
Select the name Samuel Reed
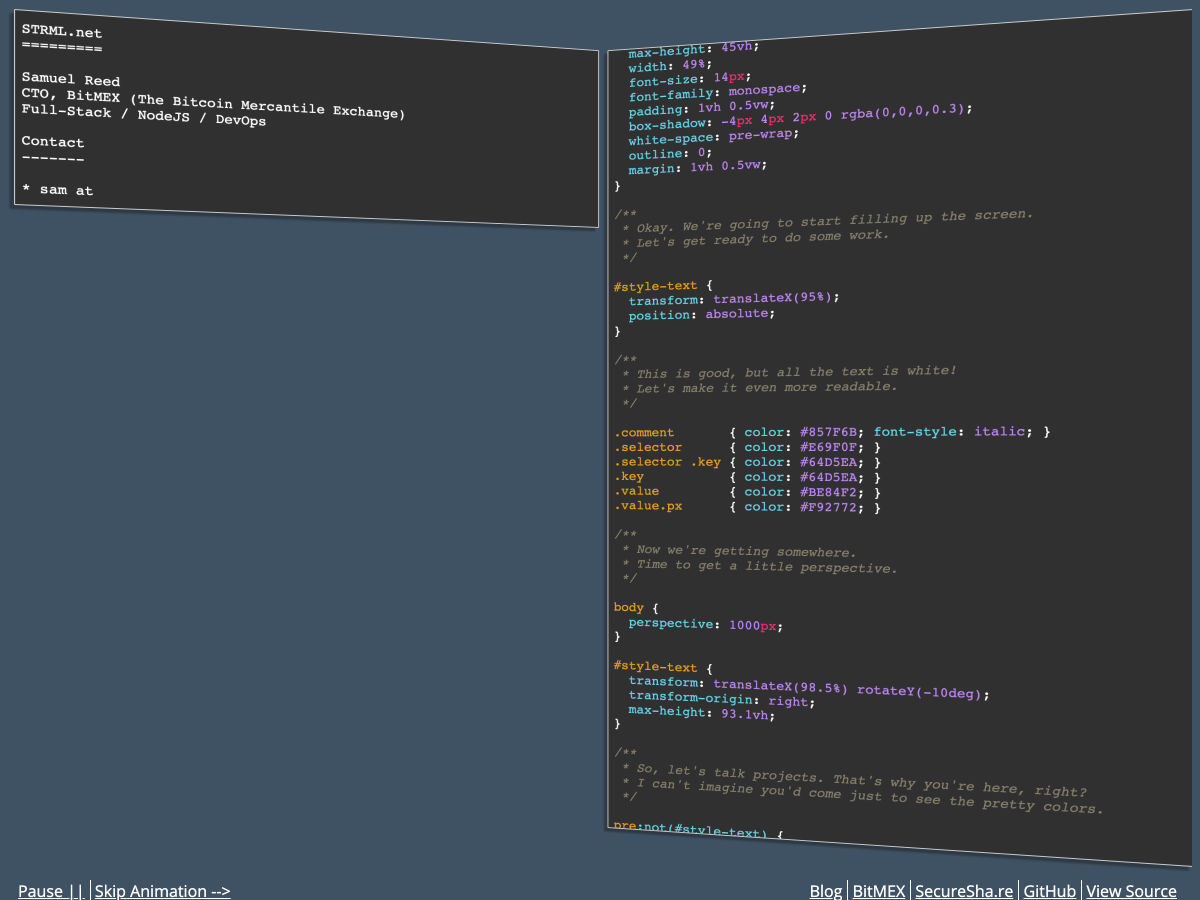71,80
